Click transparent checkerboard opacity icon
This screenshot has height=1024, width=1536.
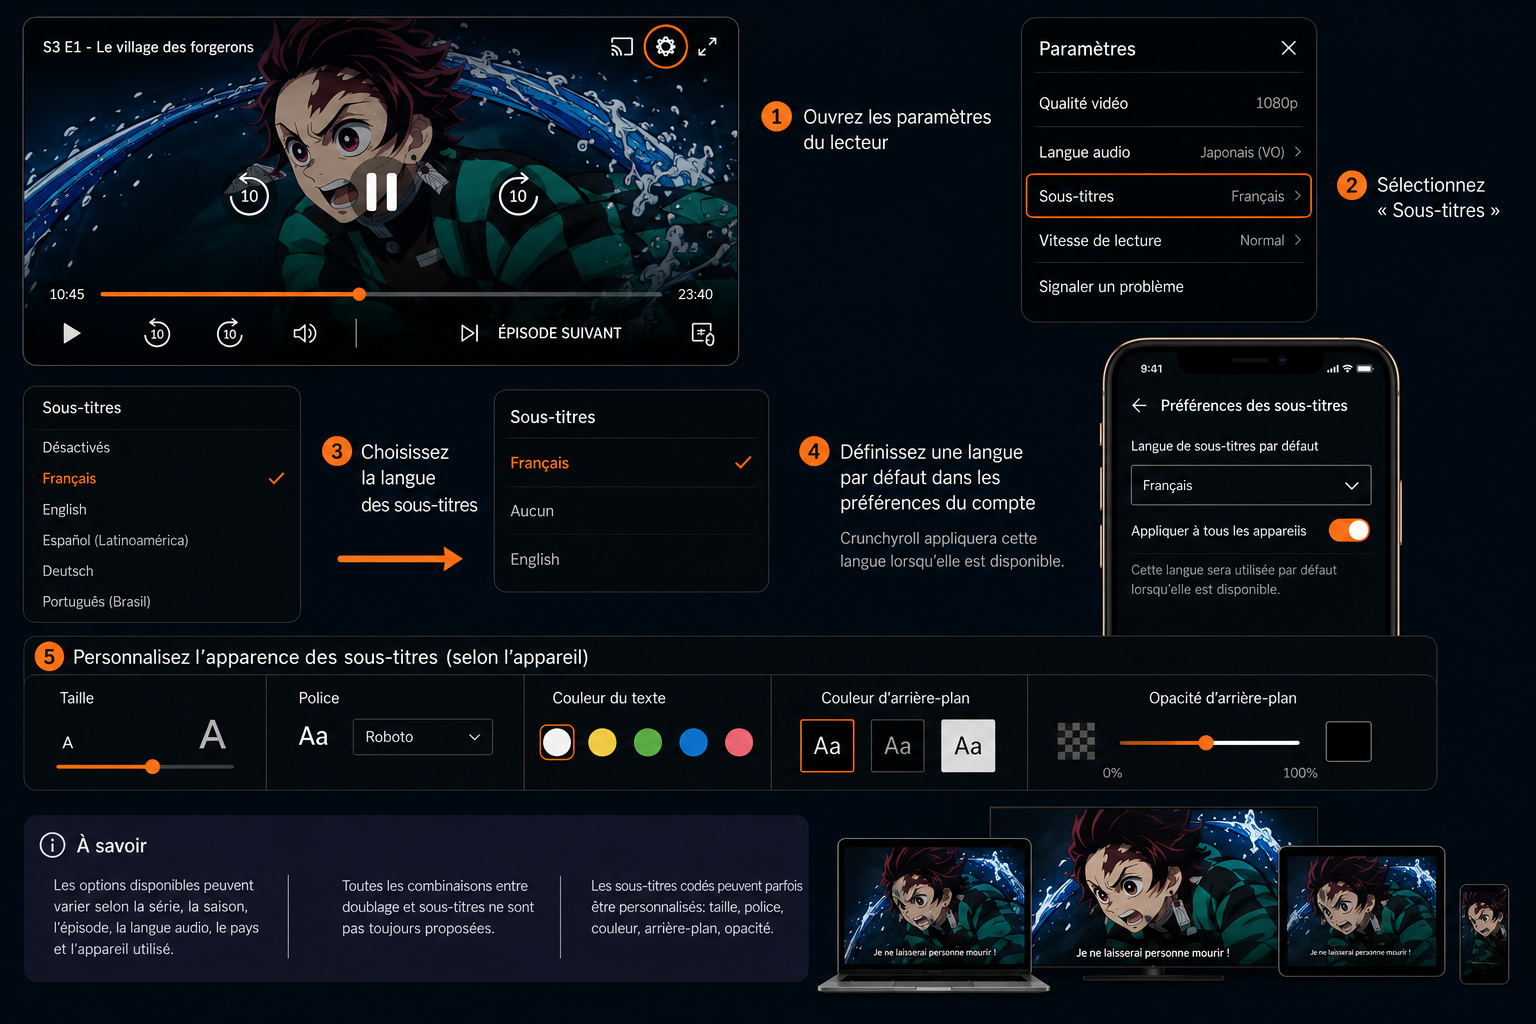click(x=1076, y=741)
